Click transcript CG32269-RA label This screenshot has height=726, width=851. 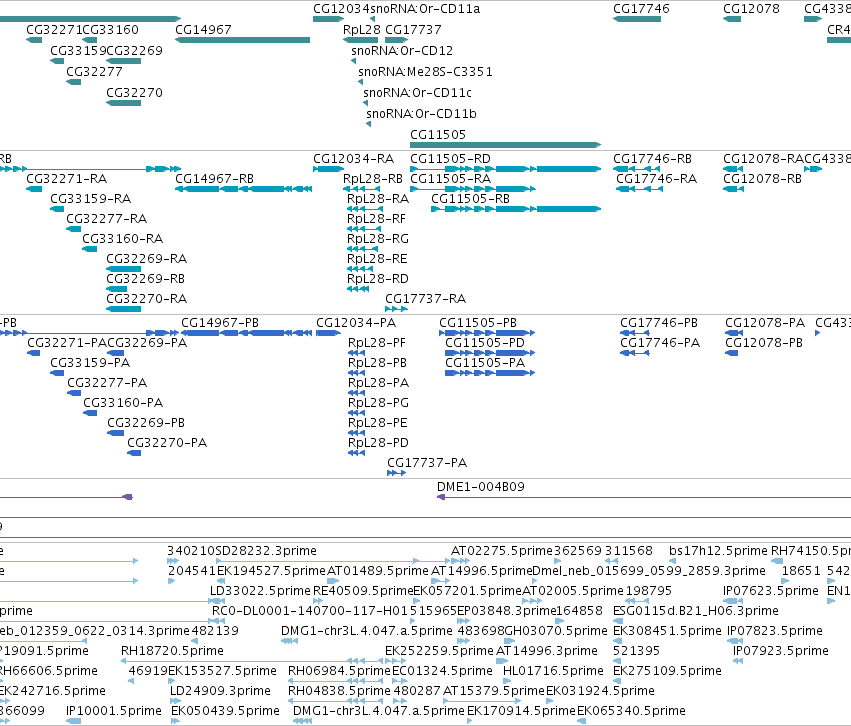click(146, 259)
